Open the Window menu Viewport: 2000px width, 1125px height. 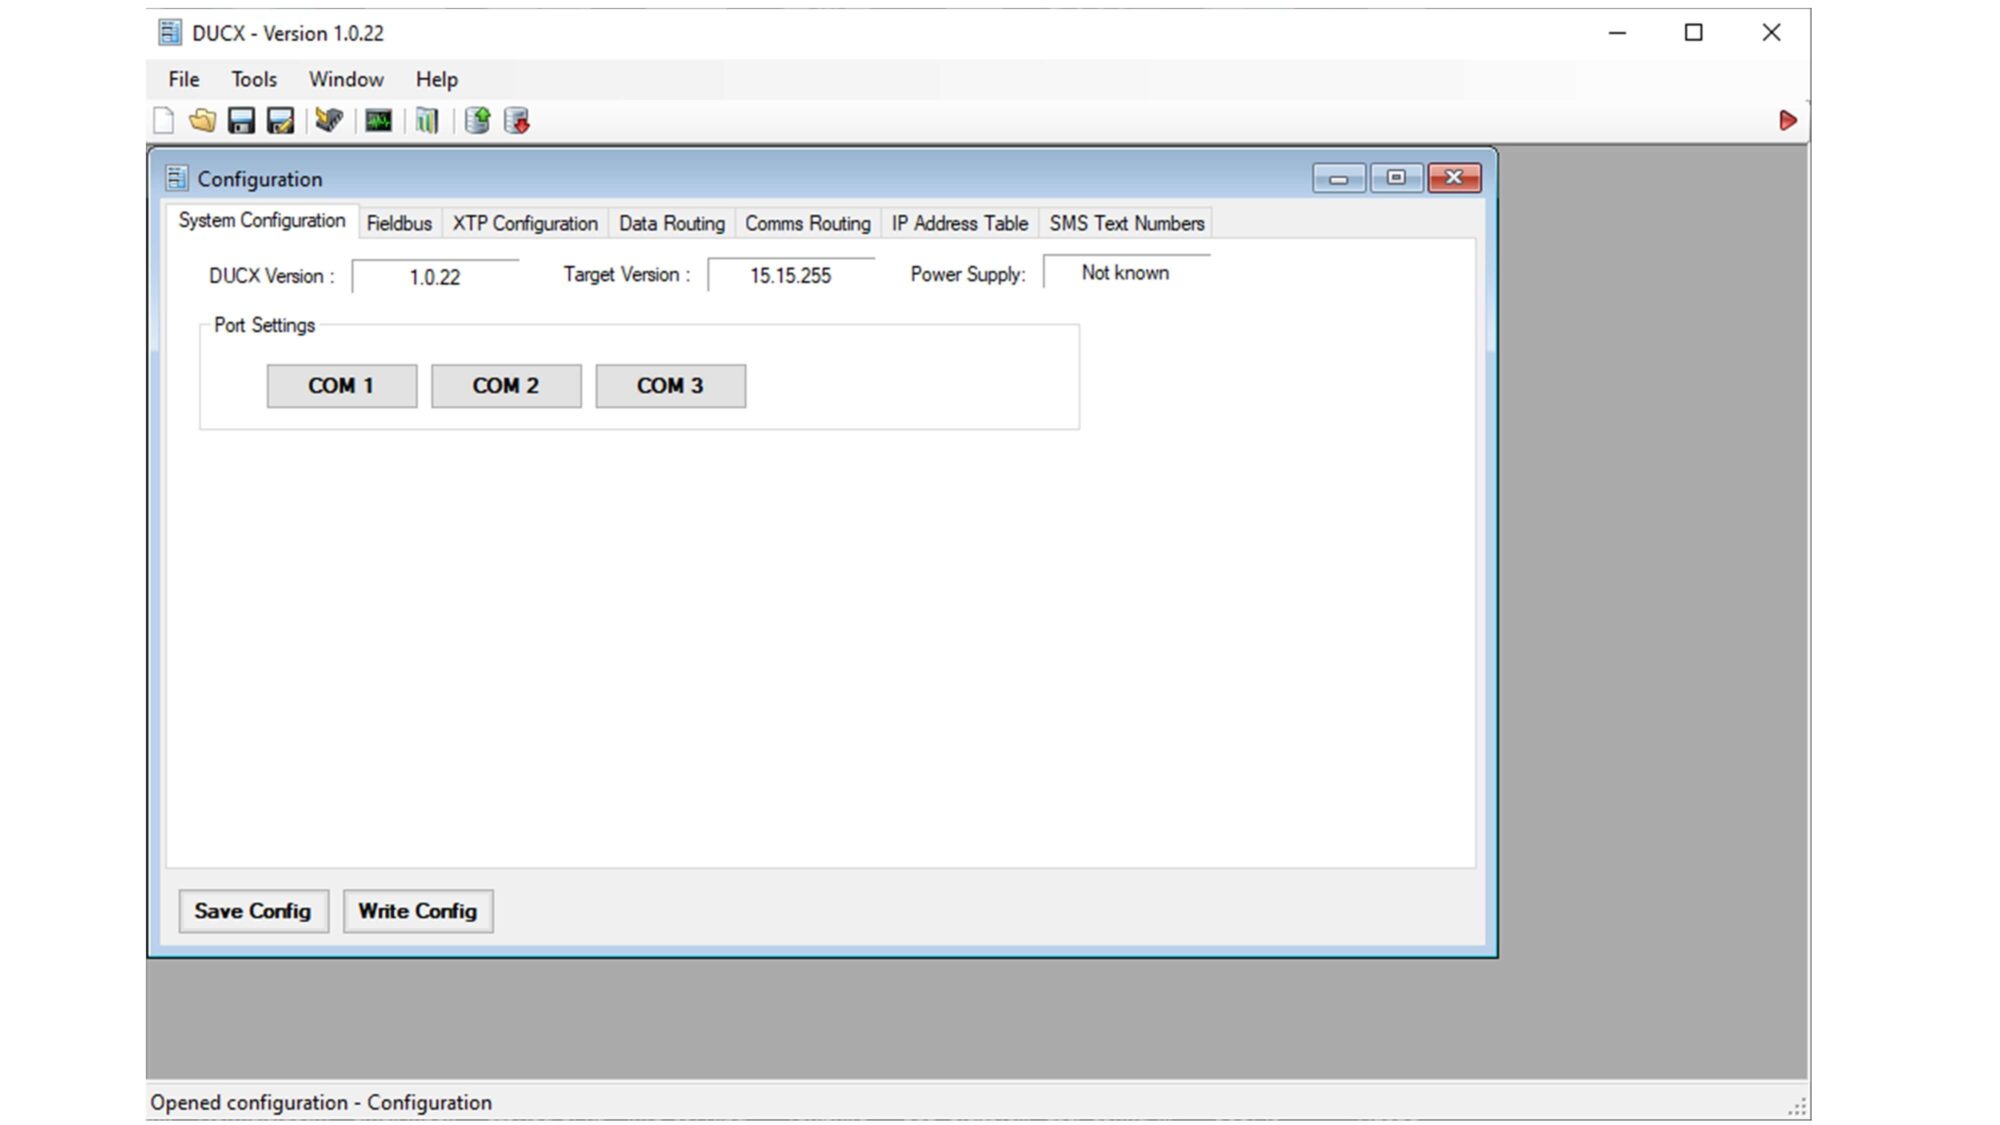346,79
